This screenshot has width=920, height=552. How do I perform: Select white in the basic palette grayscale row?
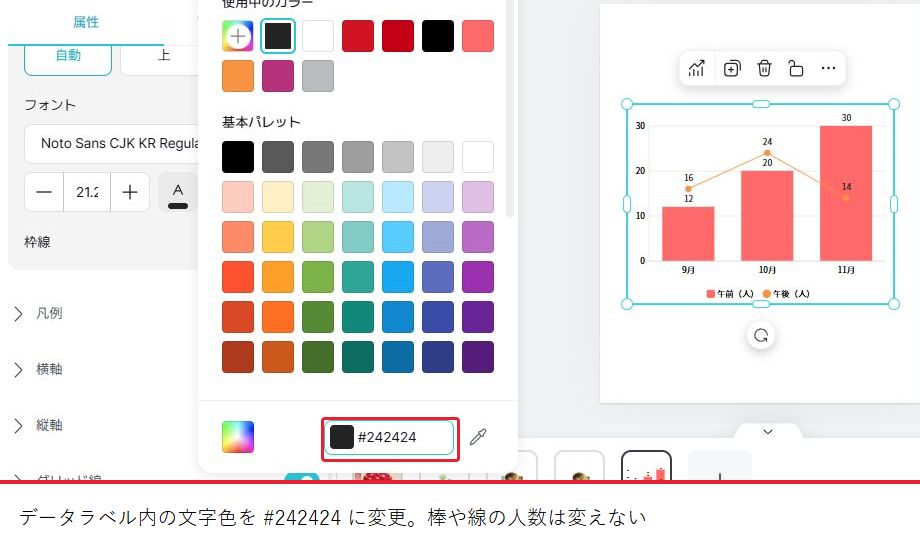(478, 157)
